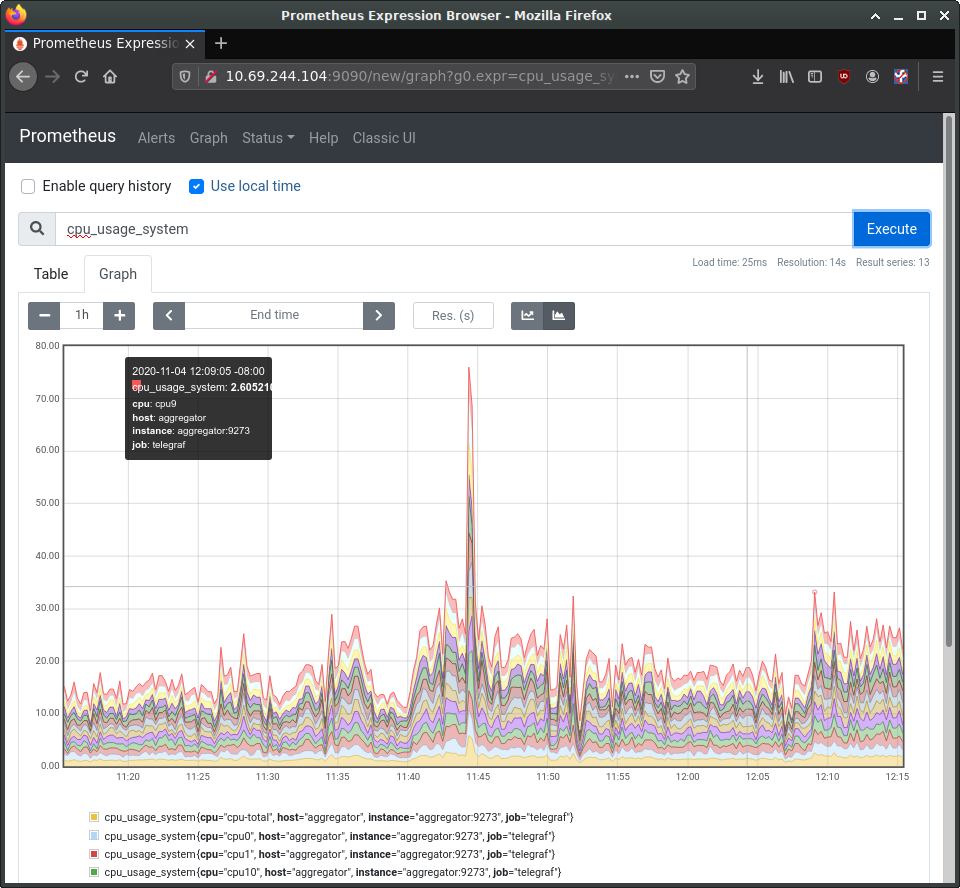
Task: Switch to the Classic UI
Action: [x=384, y=138]
